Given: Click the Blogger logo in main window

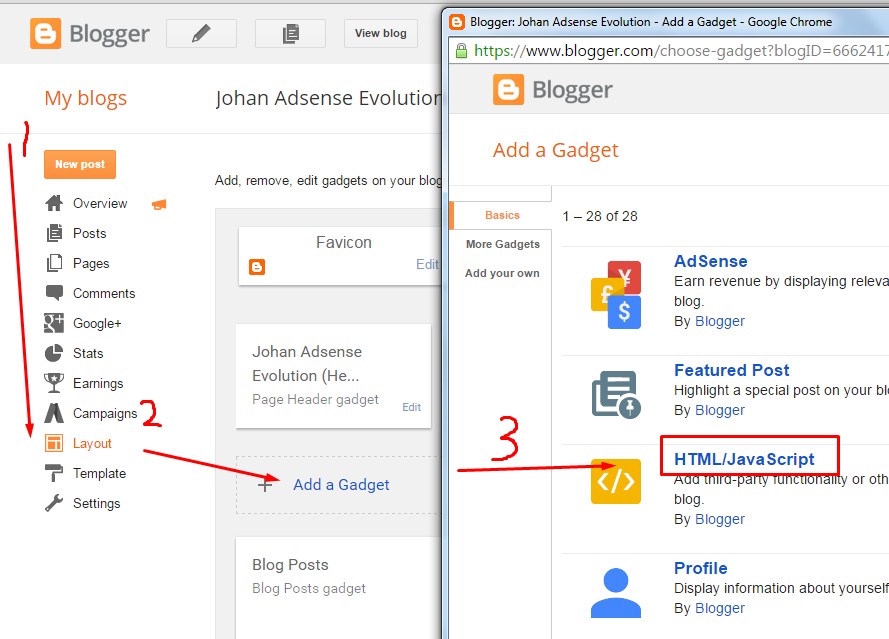Looking at the screenshot, I should pos(90,33).
